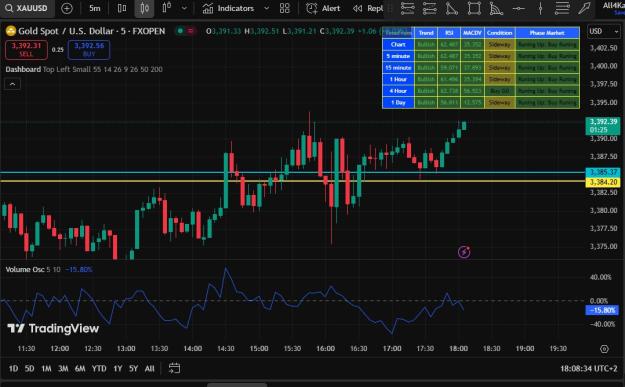The image size is (625, 387).
Task: Expand the Indicators favorites chevron
Action: [x=267, y=8]
